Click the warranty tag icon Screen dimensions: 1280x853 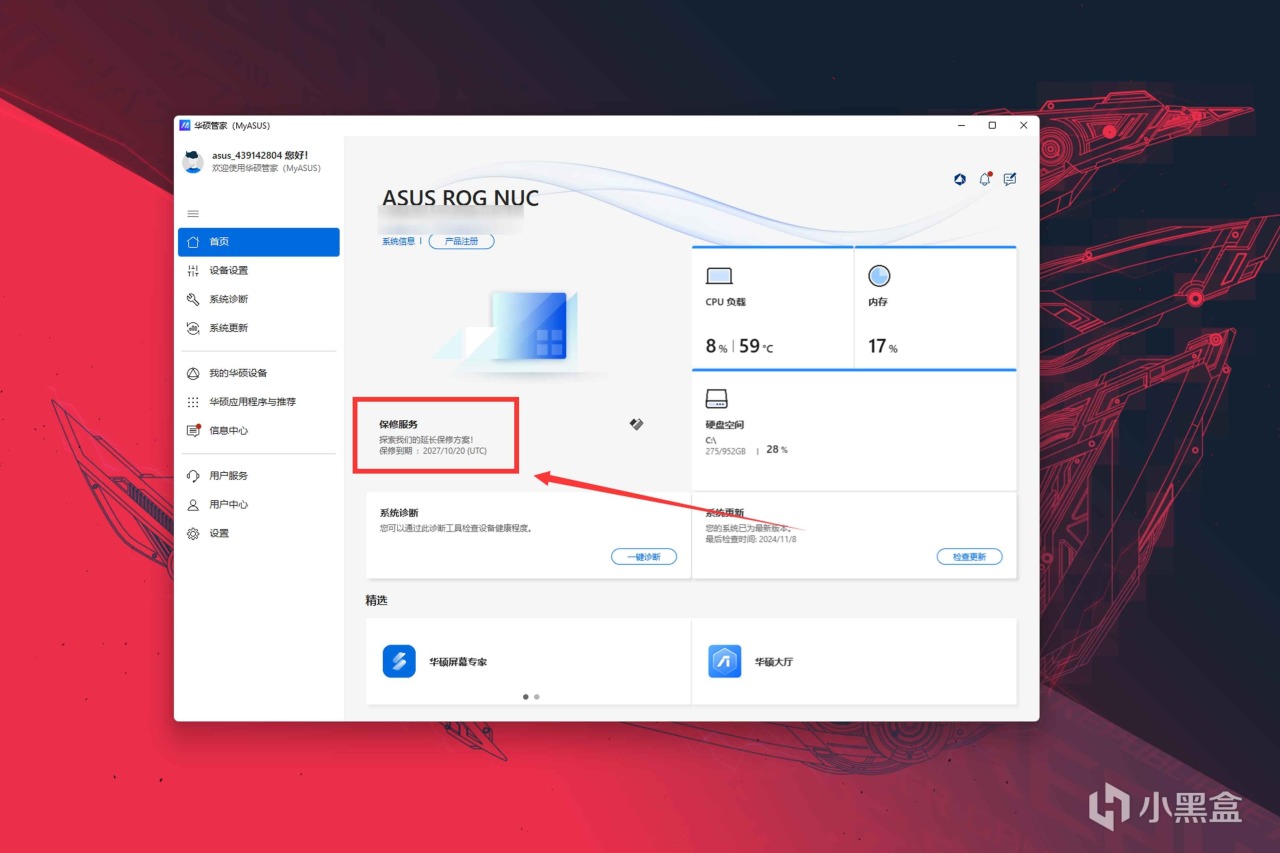(x=636, y=424)
